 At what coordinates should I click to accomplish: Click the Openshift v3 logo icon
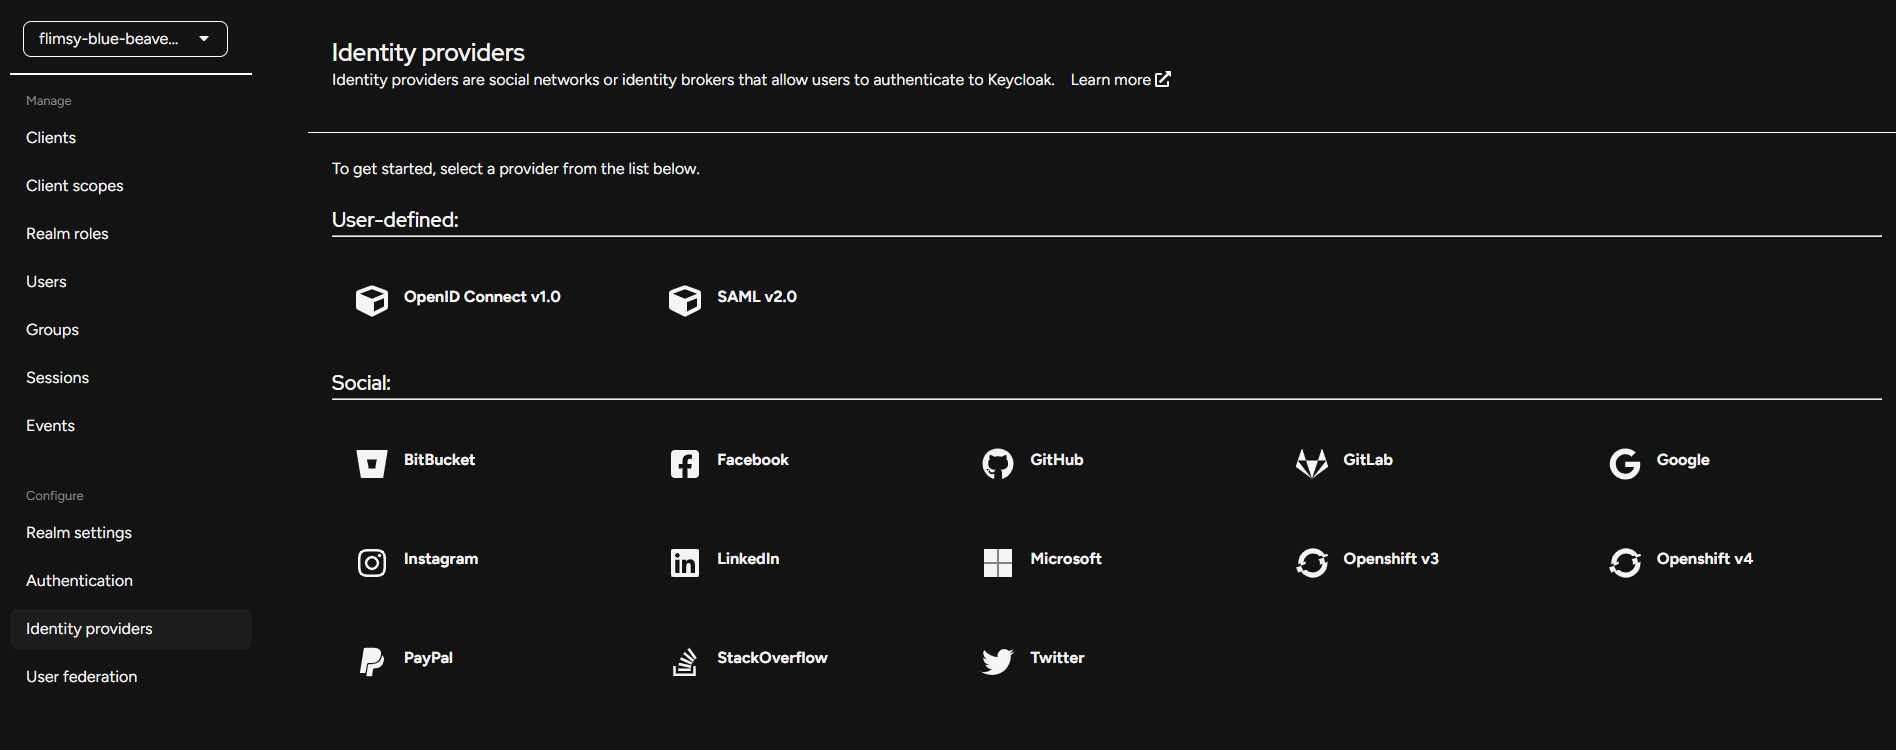1312,563
